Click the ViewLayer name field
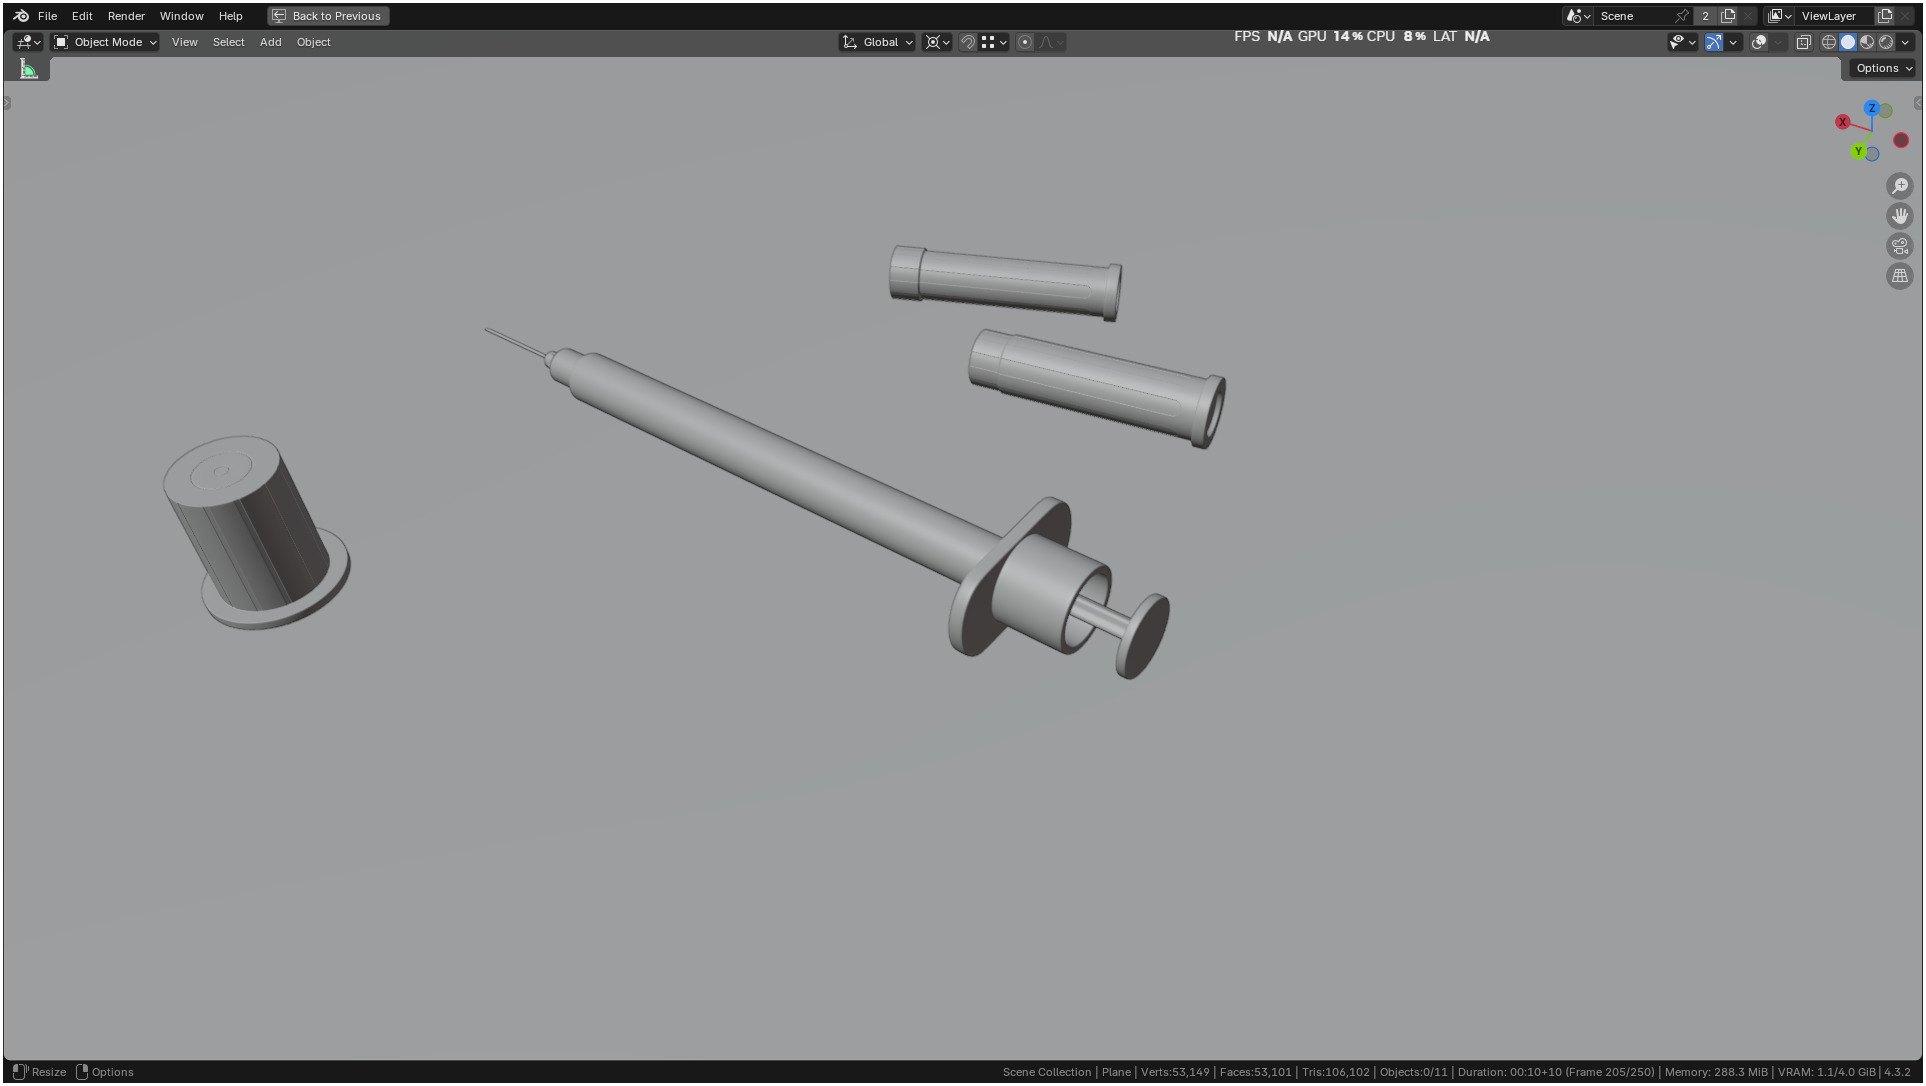This screenshot has height=1086, width=1926. 1835,16
